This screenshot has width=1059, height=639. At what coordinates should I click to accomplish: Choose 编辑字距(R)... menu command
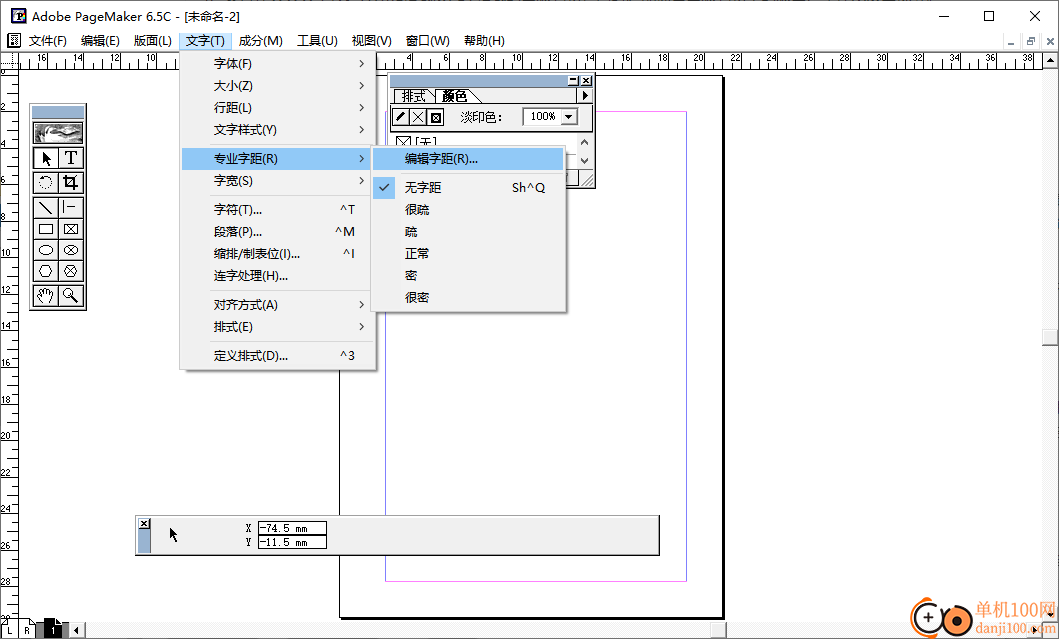pyautogui.click(x=468, y=159)
